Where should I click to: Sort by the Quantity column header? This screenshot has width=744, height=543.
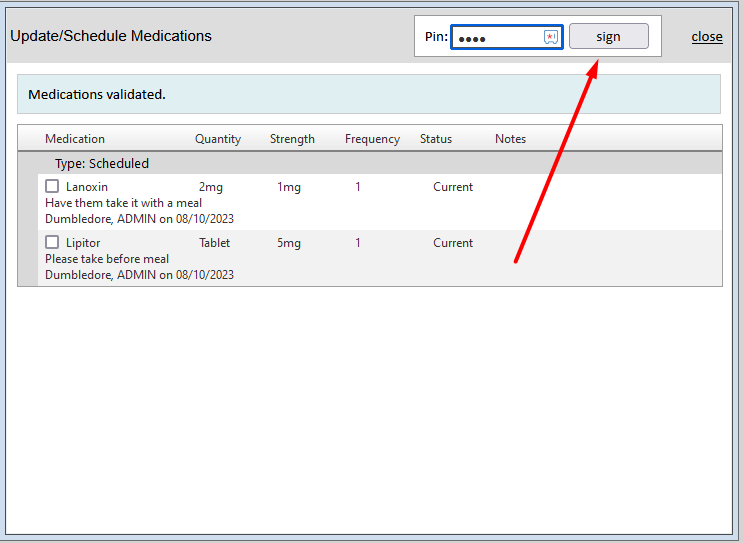point(218,139)
